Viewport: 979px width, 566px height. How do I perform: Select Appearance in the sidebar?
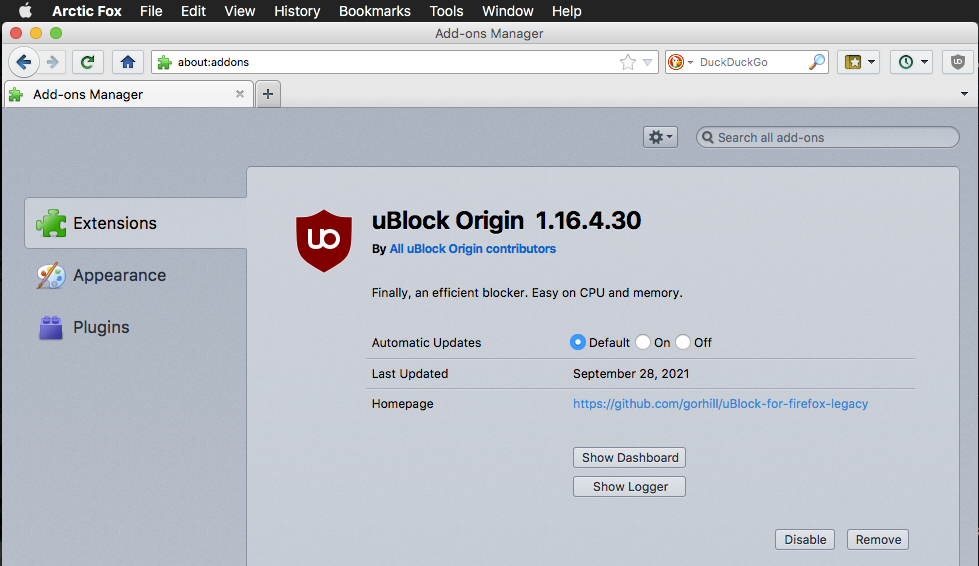click(x=135, y=275)
